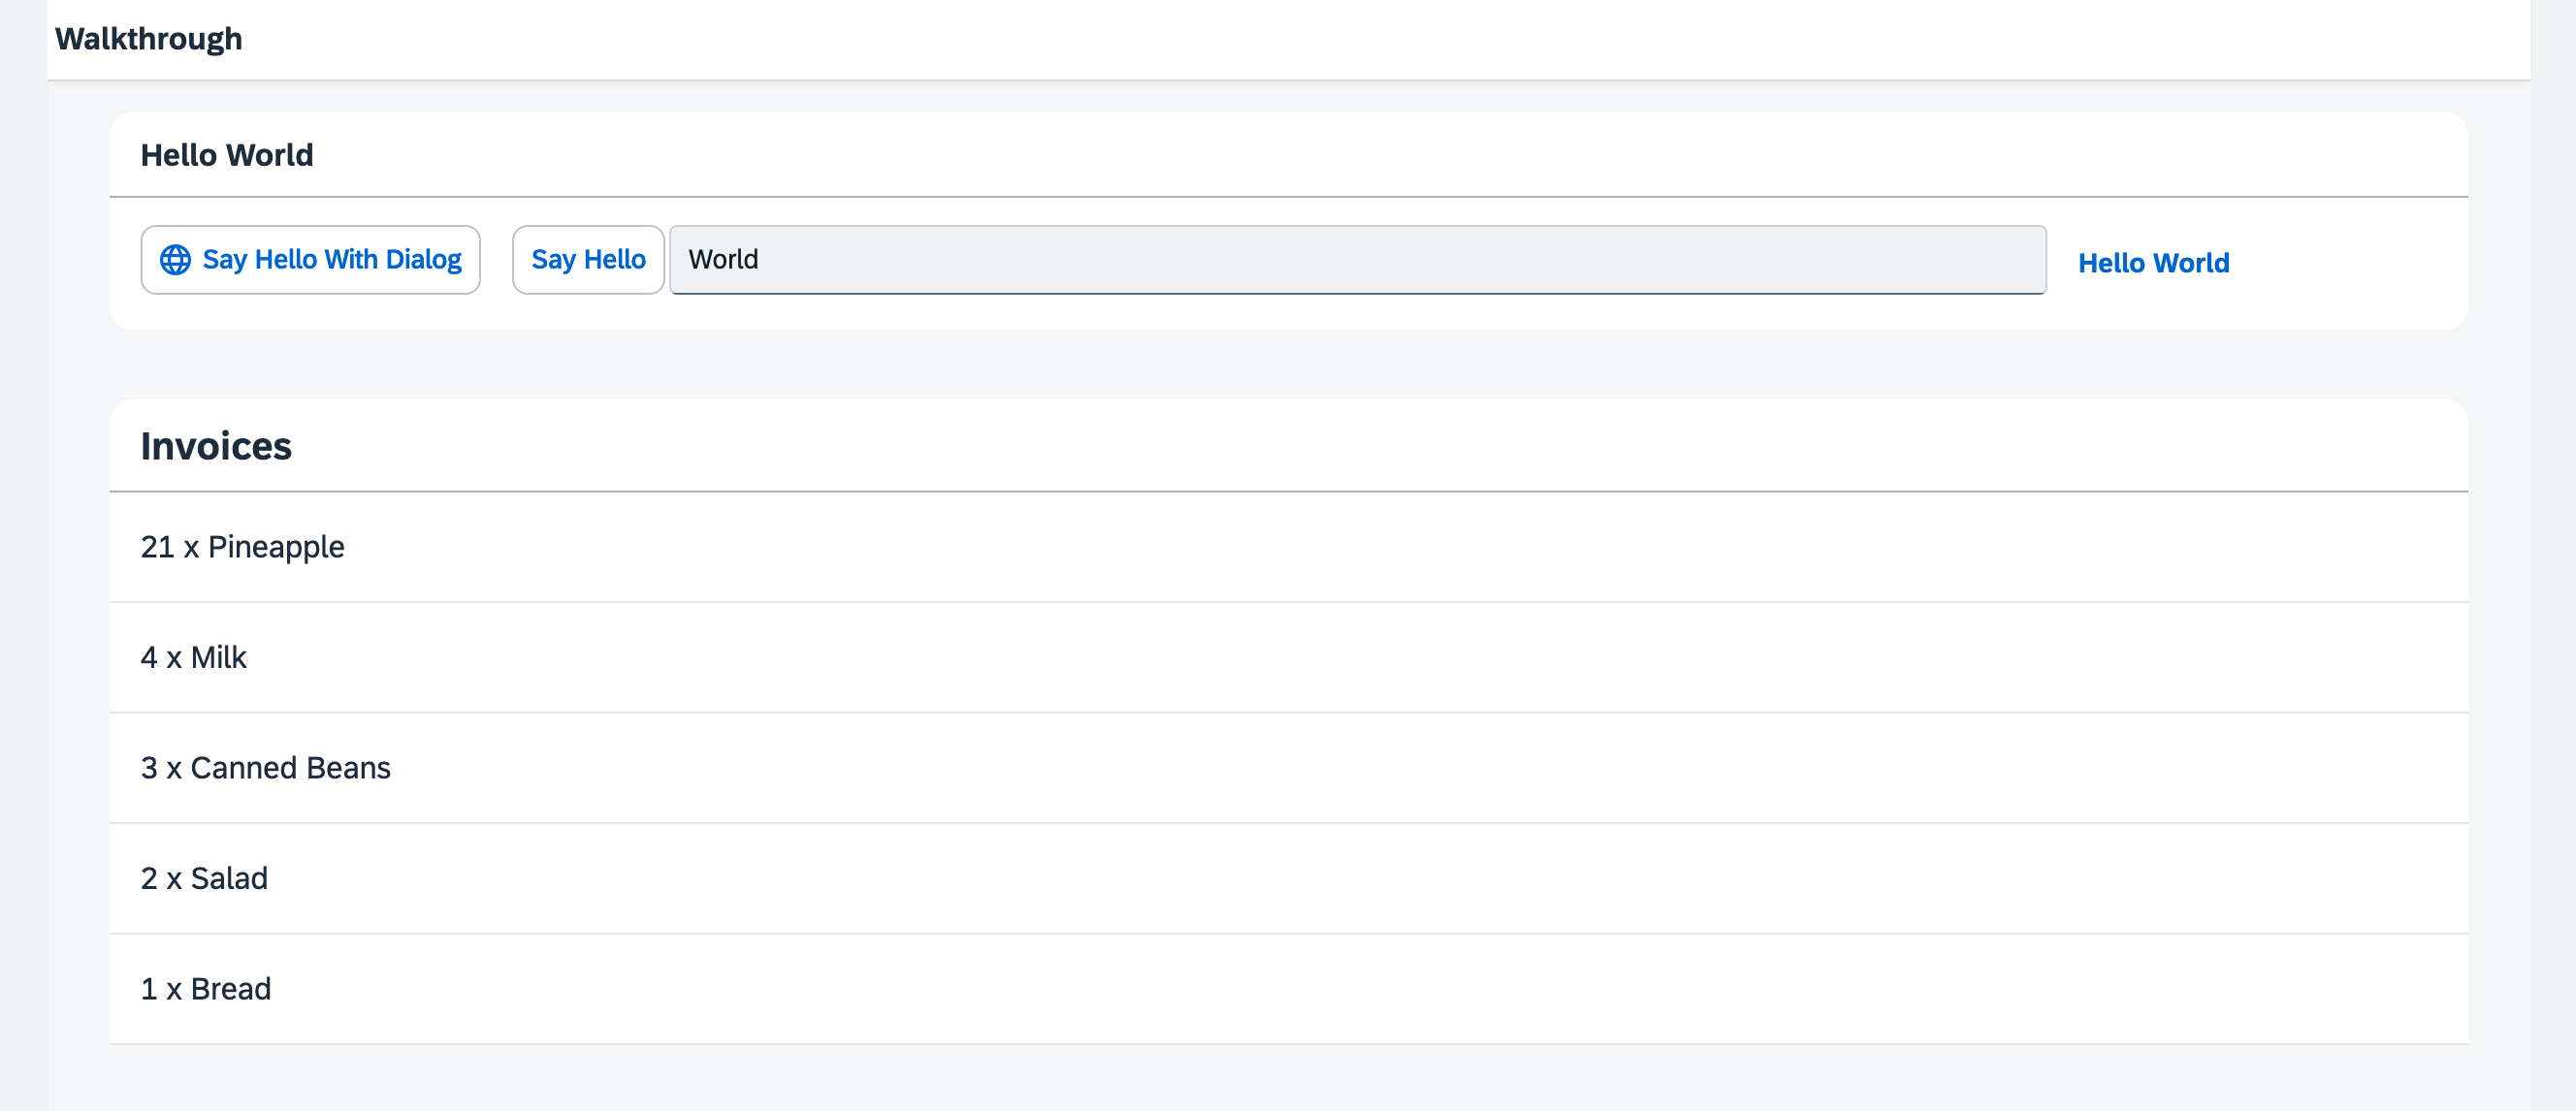The image size is (2576, 1111).
Task: Click the Walkthrough page title
Action: click(x=148, y=39)
